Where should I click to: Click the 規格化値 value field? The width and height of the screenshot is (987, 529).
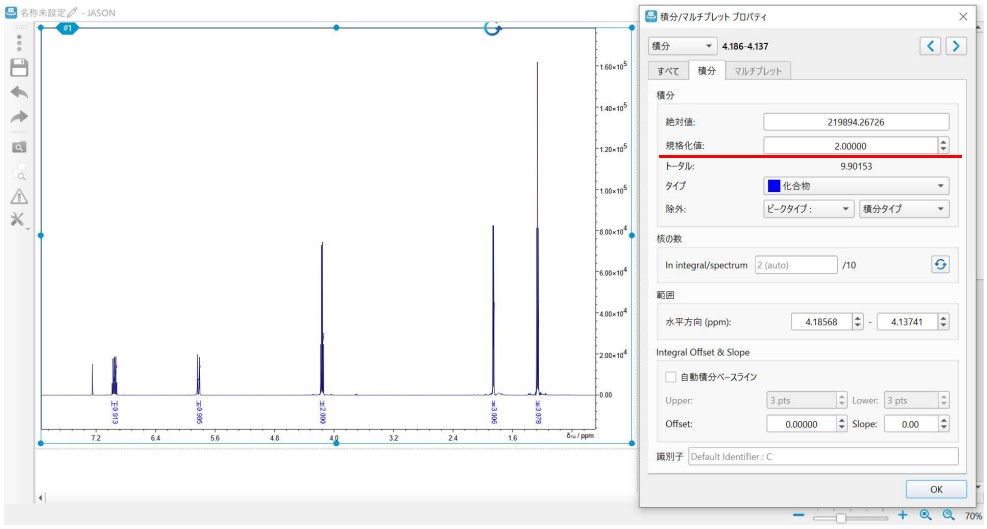[x=849, y=146]
